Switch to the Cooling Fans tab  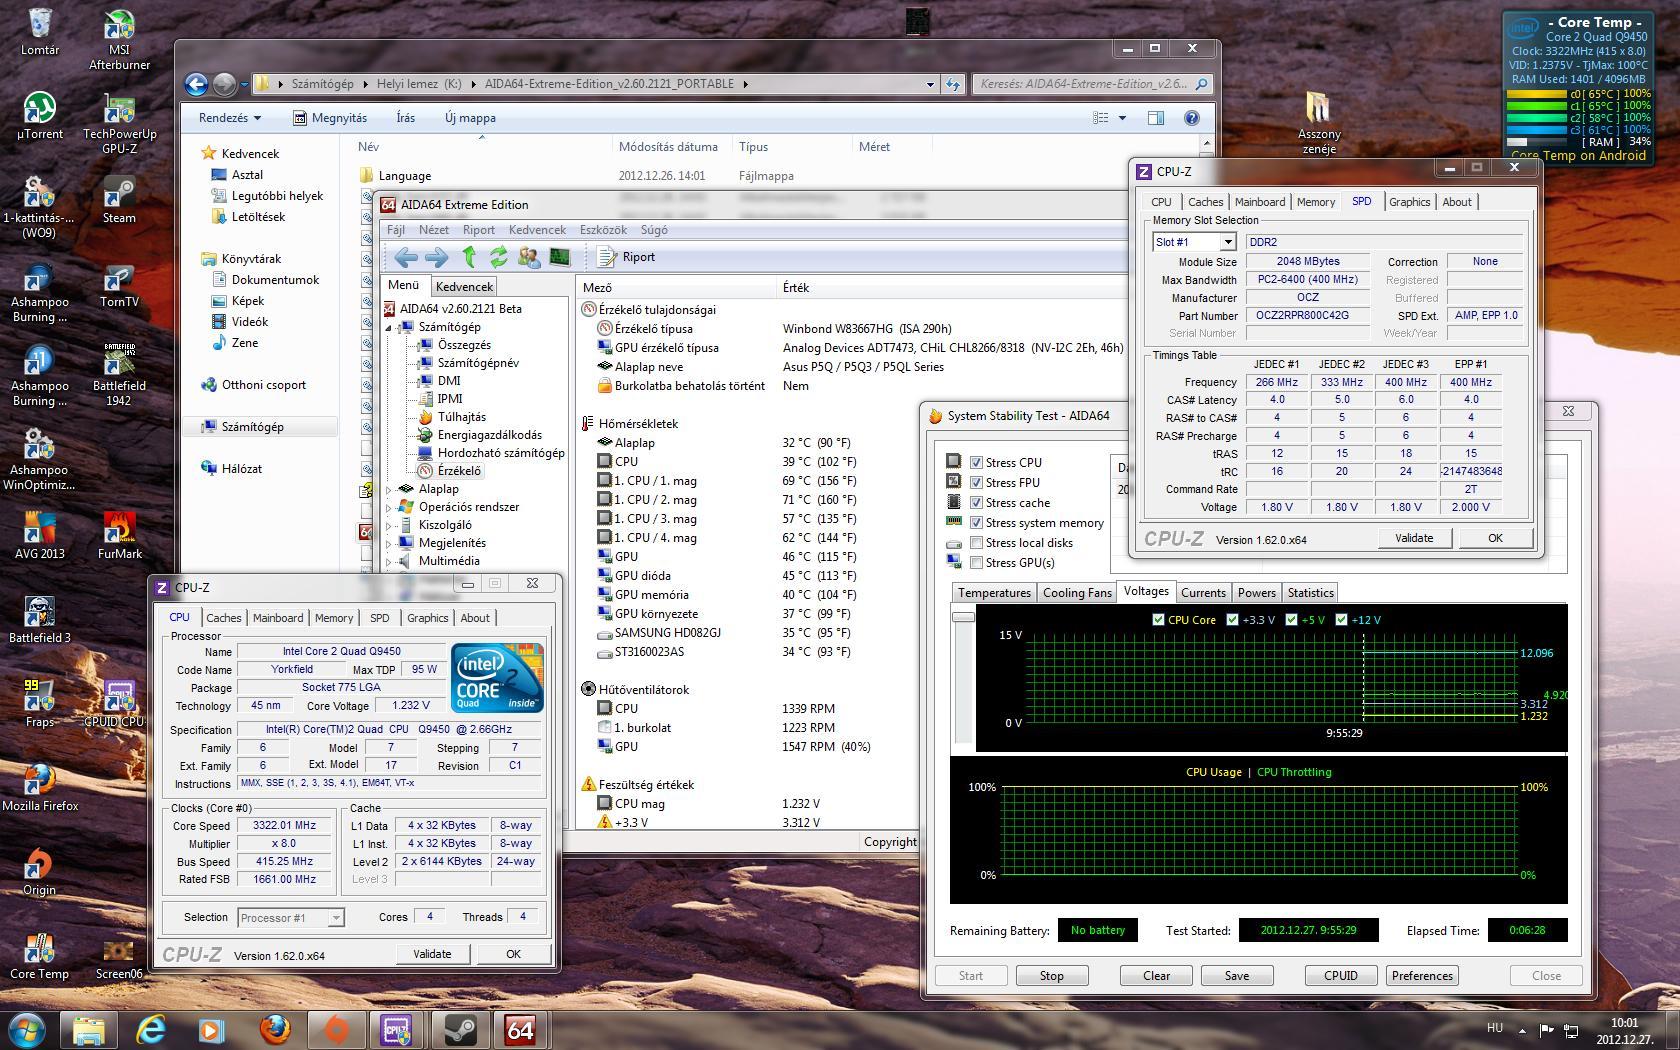[1077, 593]
